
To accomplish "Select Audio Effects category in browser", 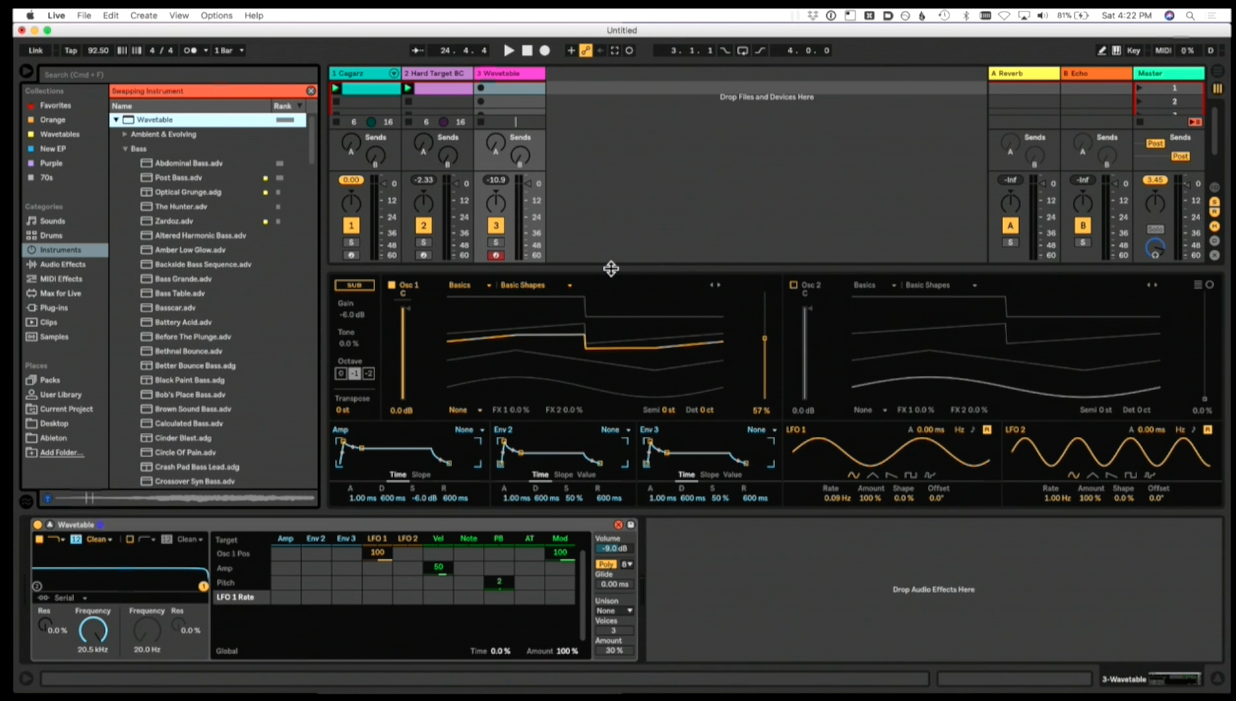I will tap(62, 265).
